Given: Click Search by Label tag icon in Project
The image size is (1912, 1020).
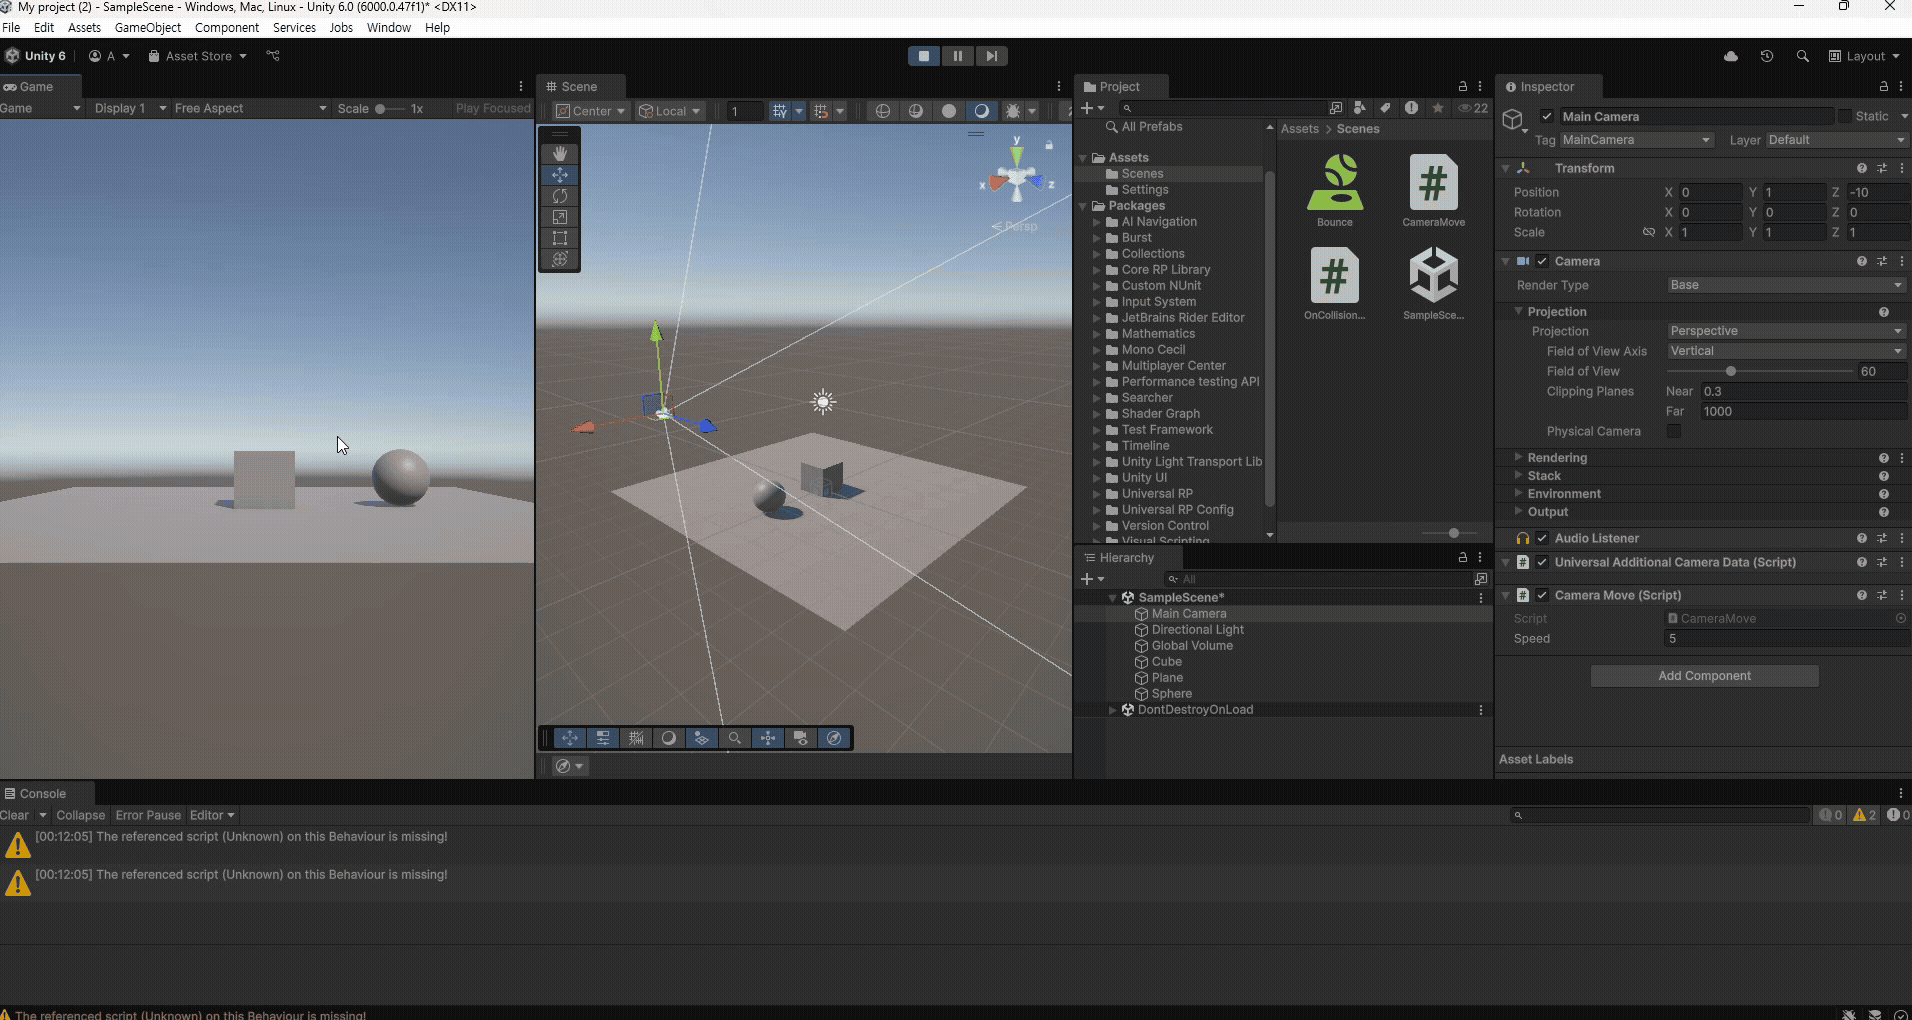Looking at the screenshot, I should 1385,108.
